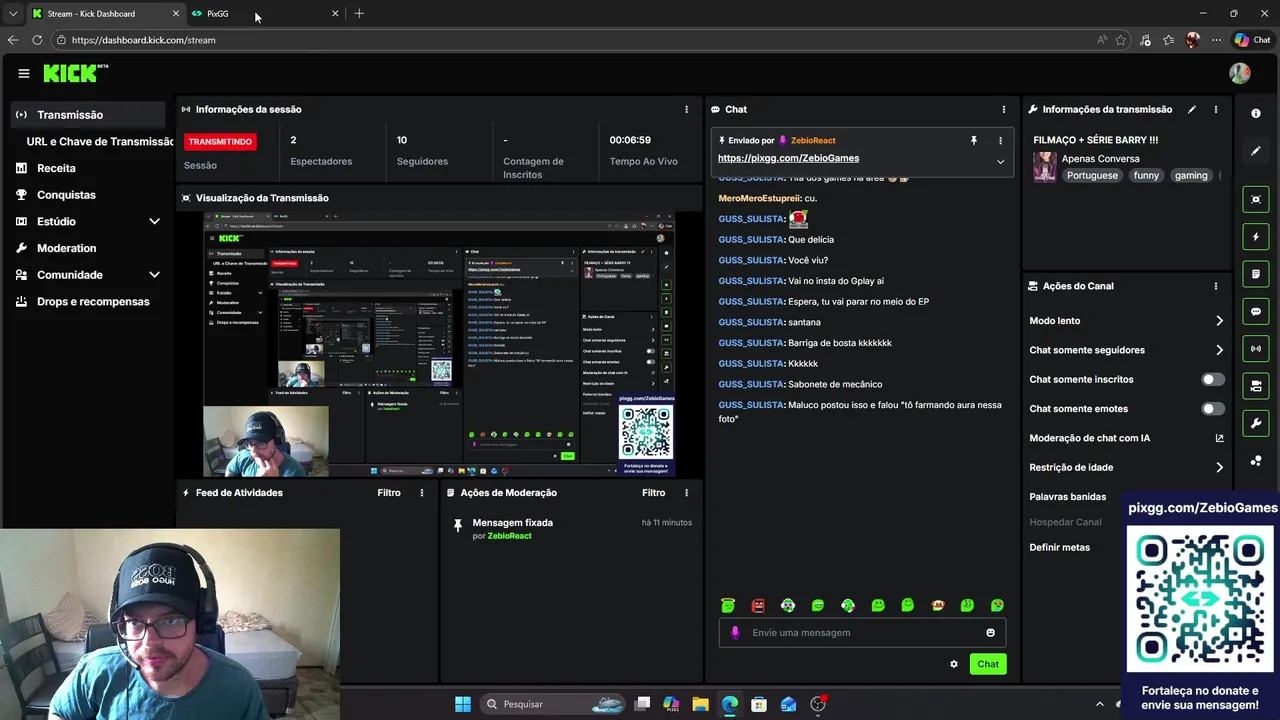Toggle the focus frame widget icon in right sidebar

click(1256, 199)
